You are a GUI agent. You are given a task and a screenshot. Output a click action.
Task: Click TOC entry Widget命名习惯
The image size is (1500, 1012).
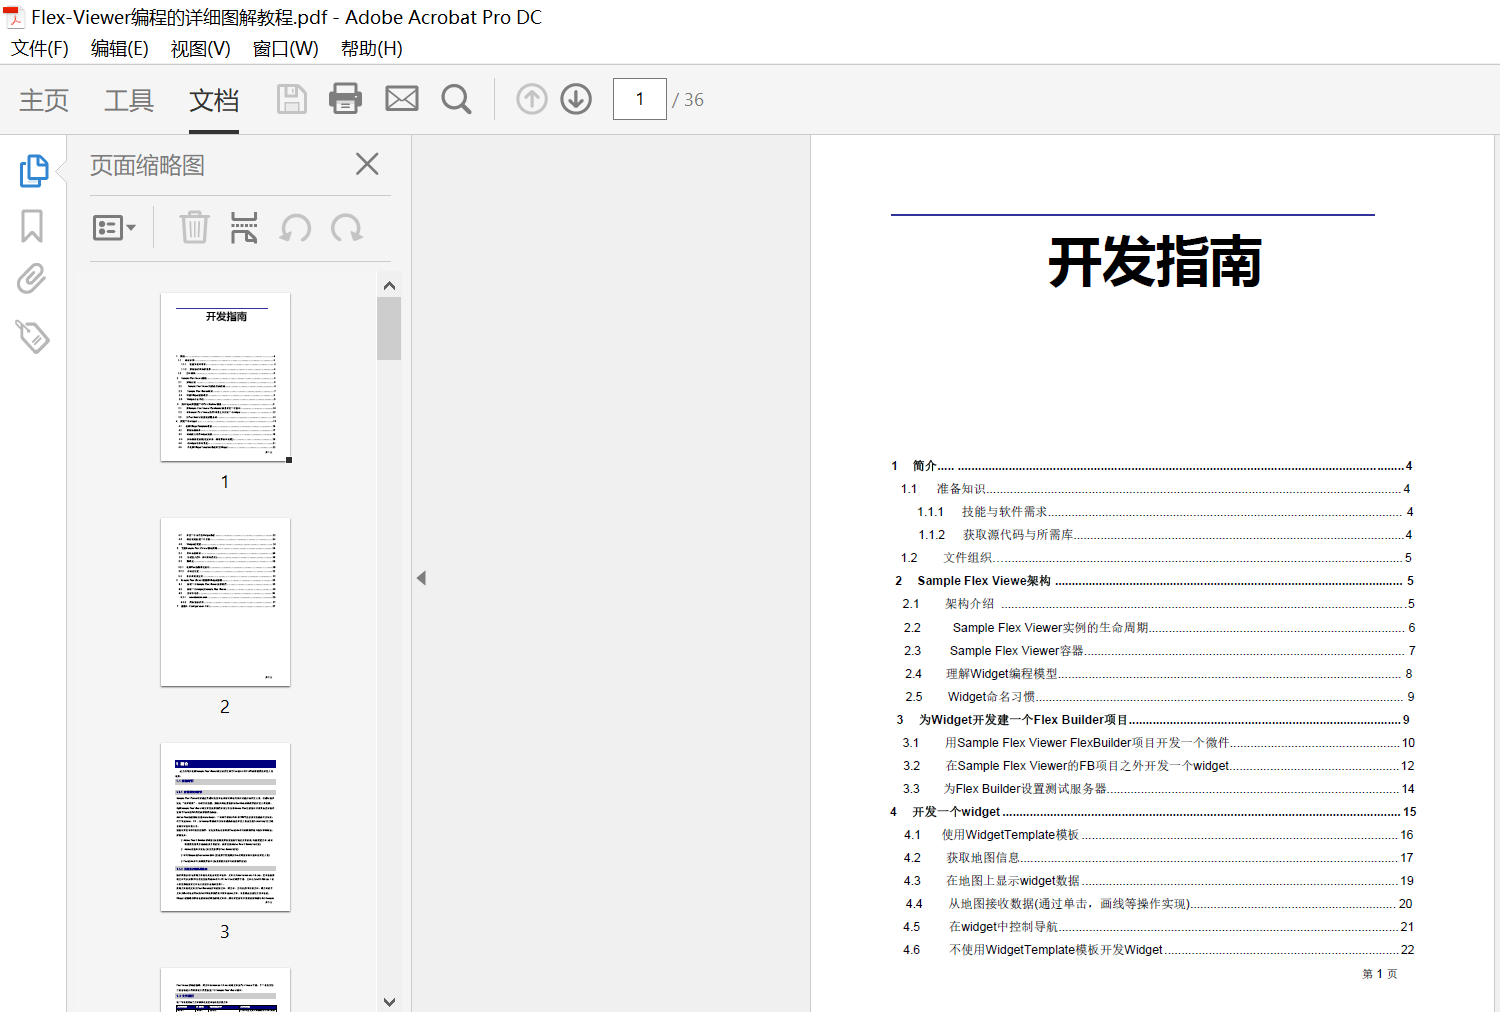(1159, 697)
